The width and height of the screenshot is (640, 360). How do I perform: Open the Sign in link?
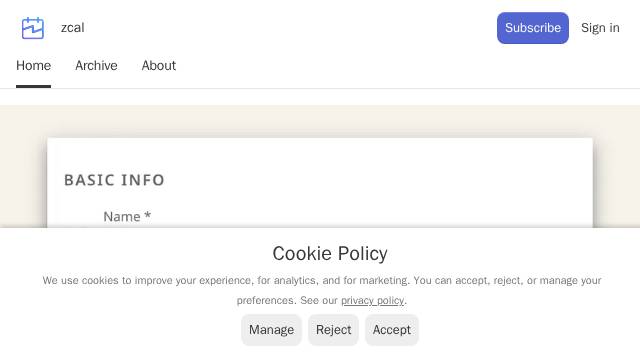(x=600, y=28)
